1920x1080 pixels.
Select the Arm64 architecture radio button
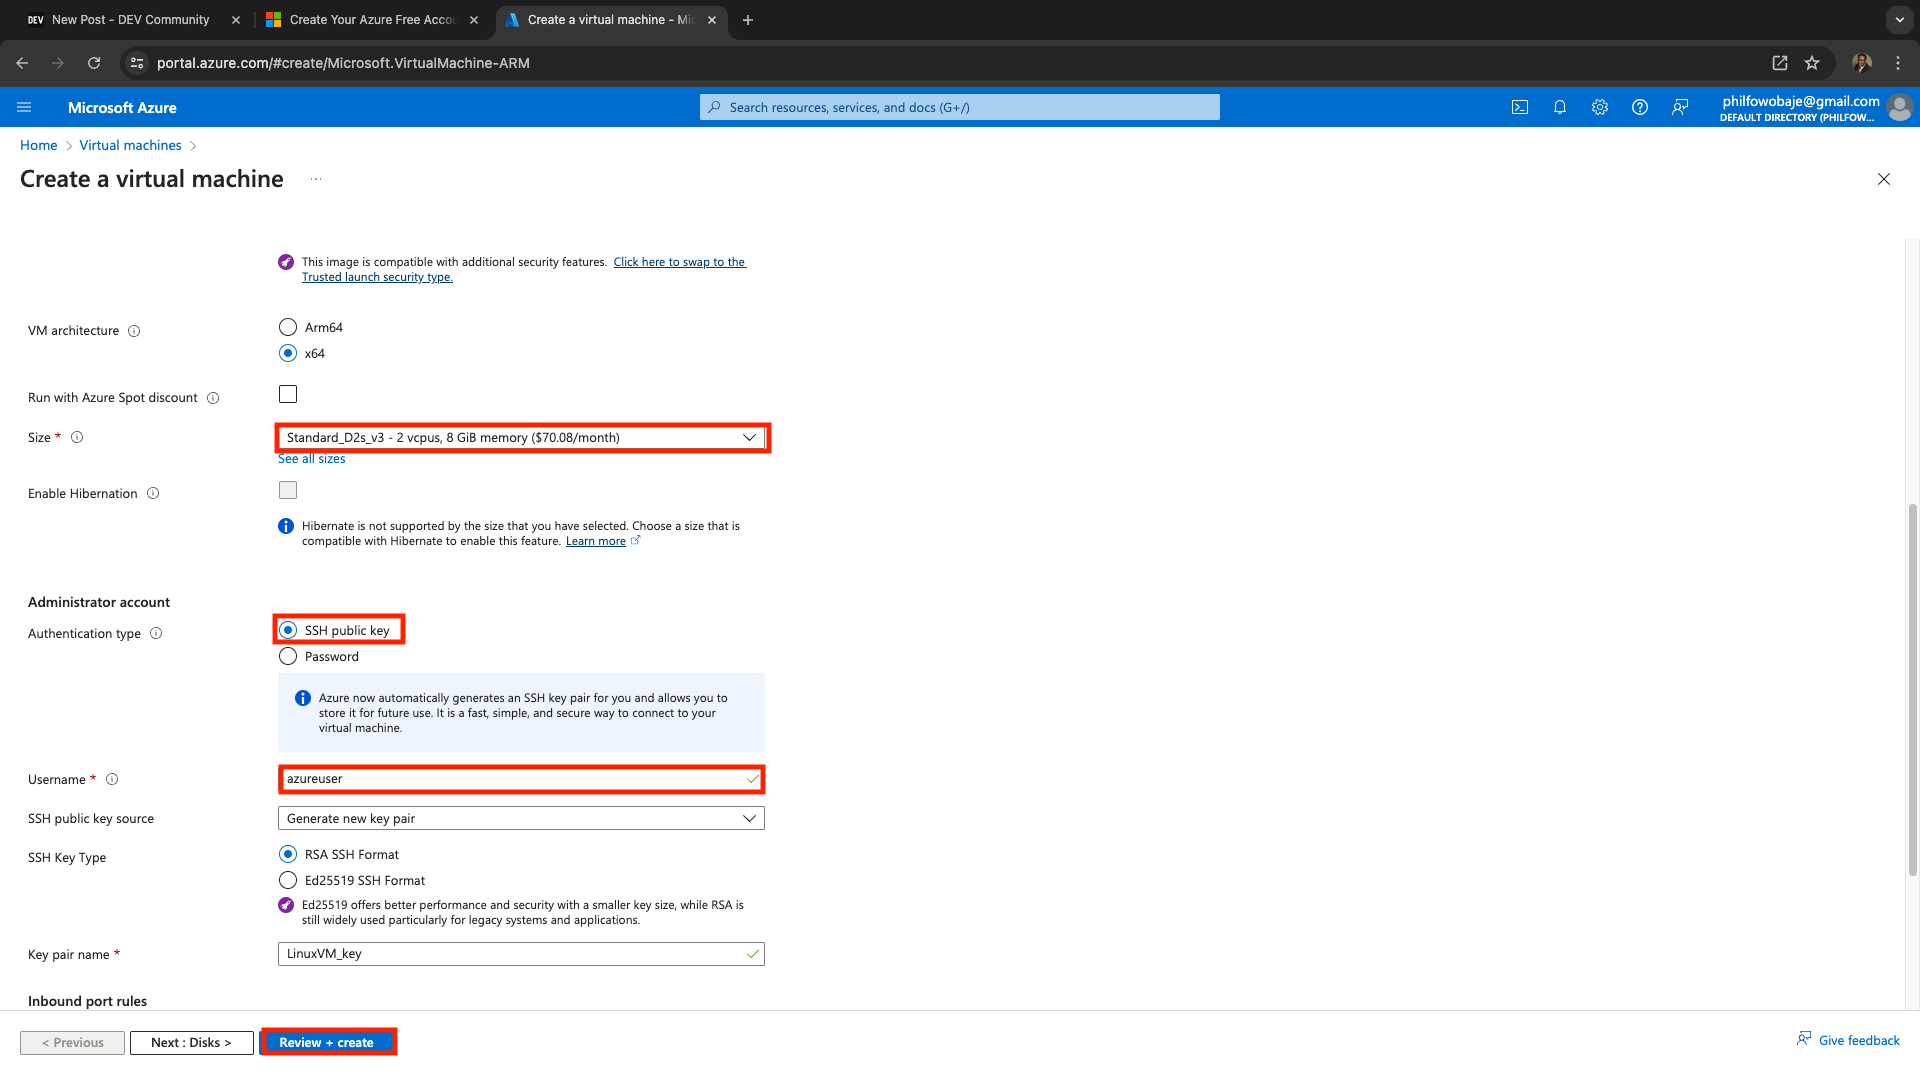click(288, 327)
